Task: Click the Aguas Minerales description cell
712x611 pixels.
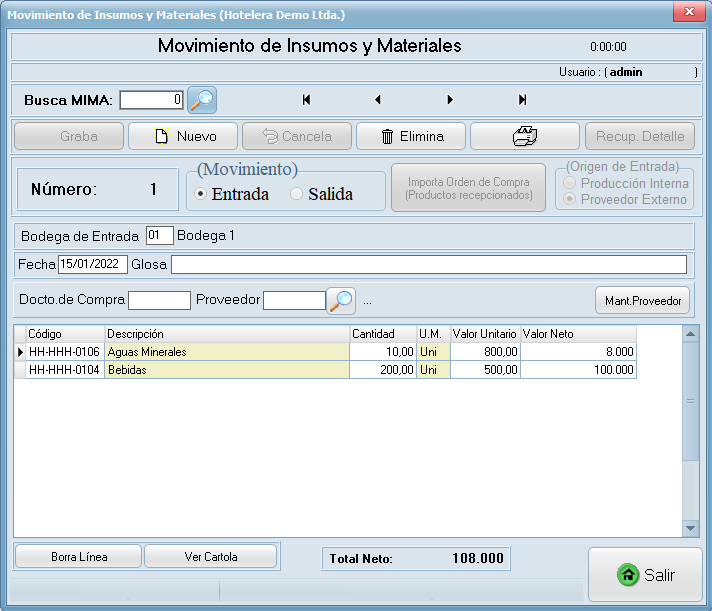Action: click(x=227, y=352)
